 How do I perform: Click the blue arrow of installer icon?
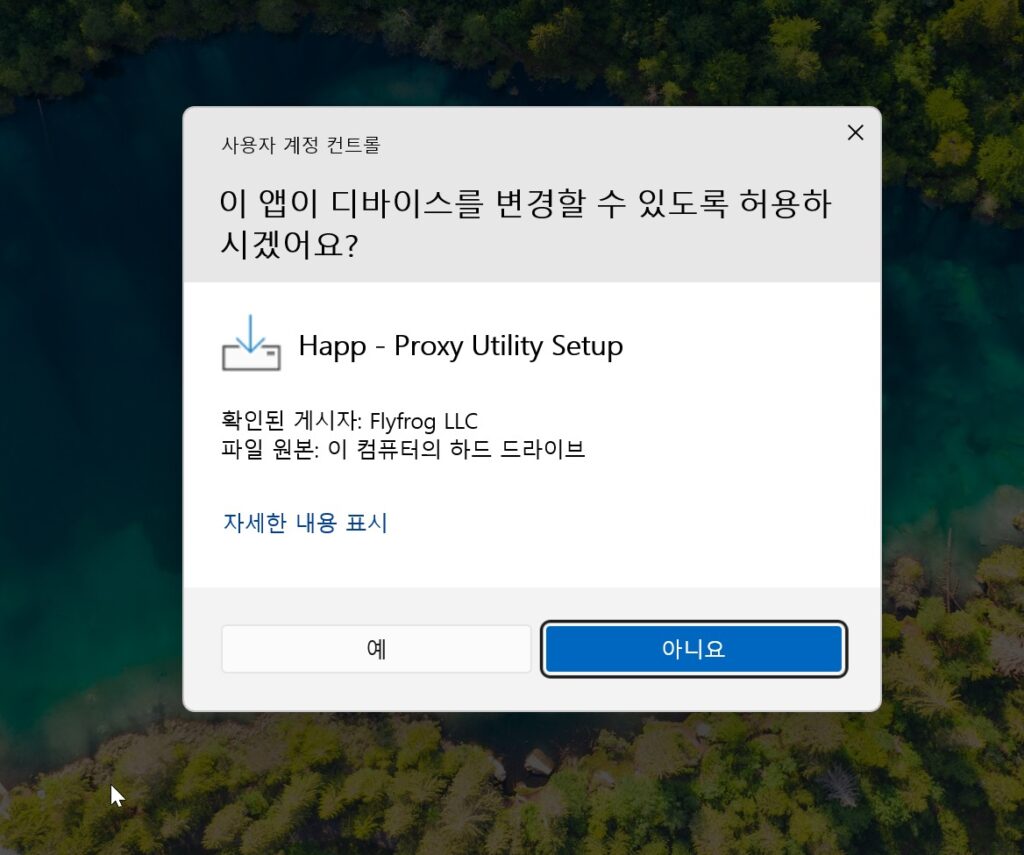click(x=250, y=333)
